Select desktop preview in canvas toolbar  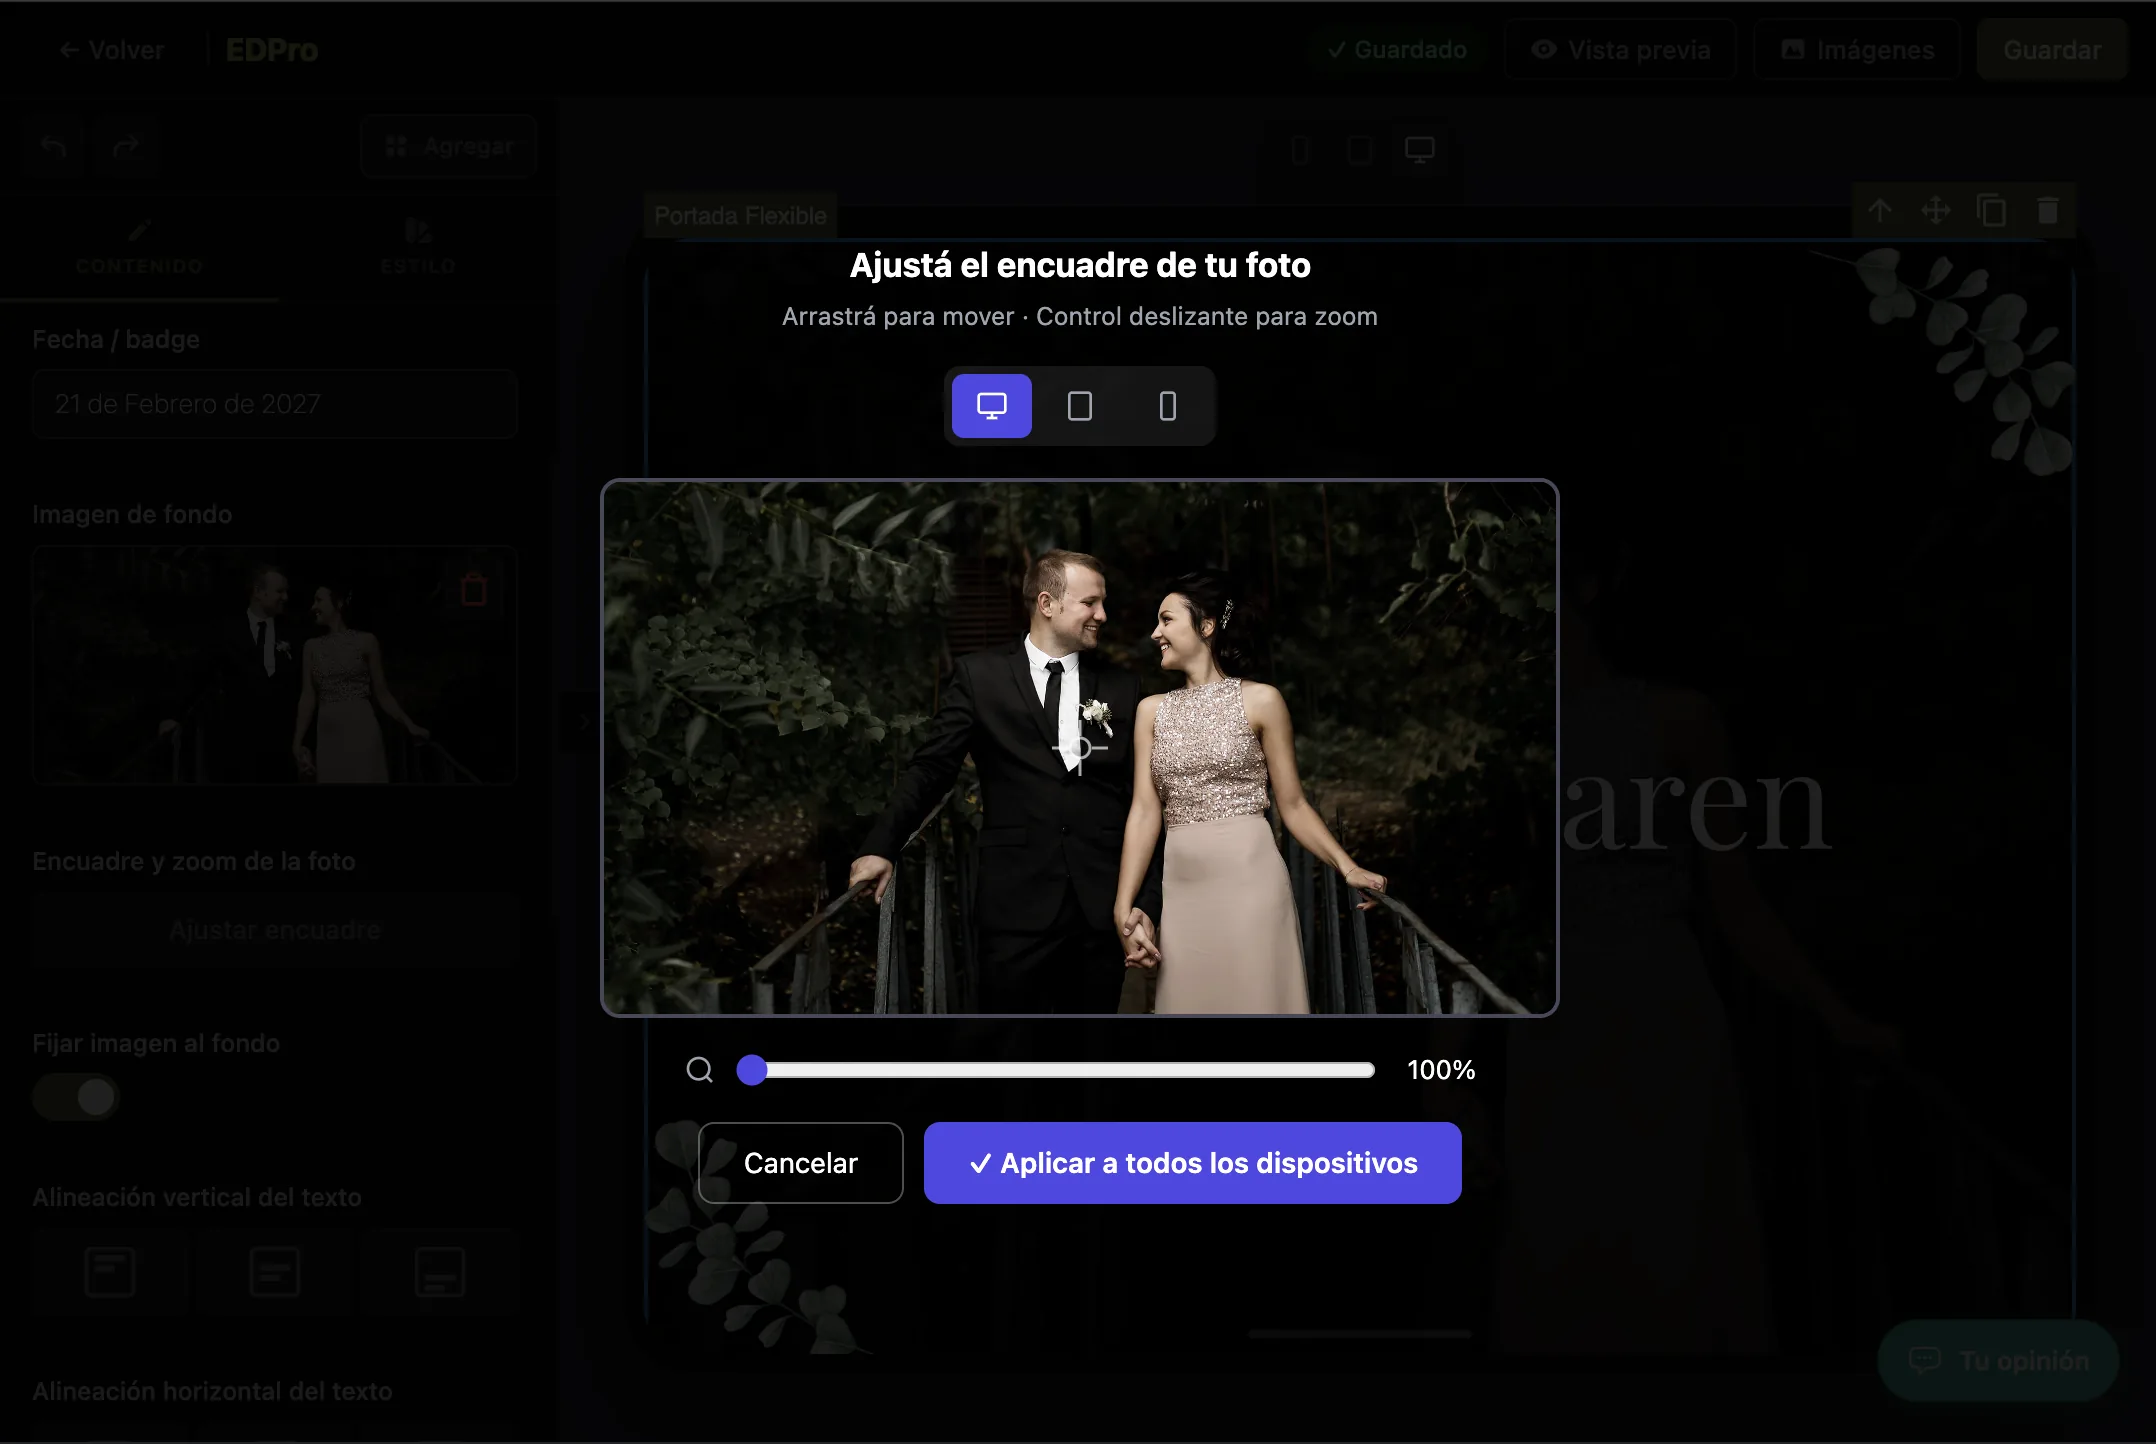pos(1420,150)
